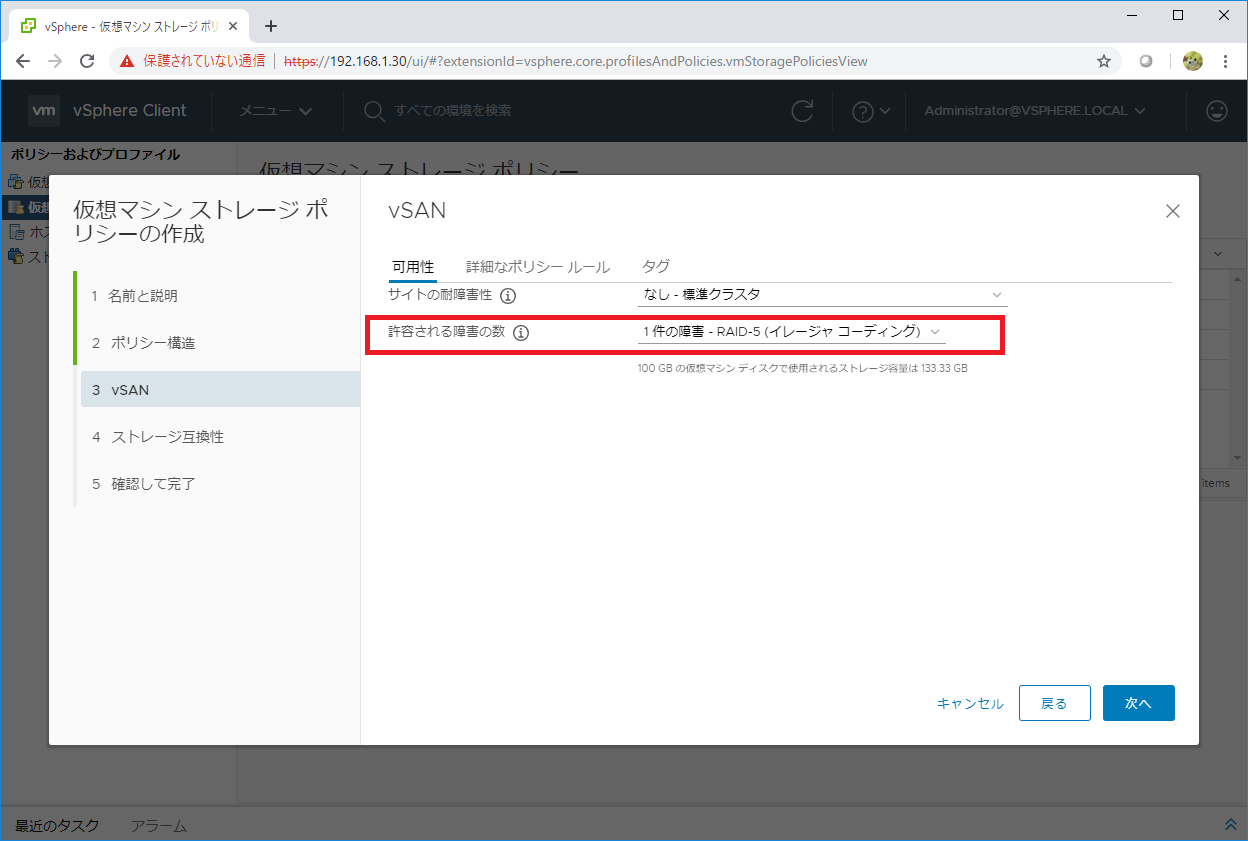Click the 次へ button
The image size is (1248, 841).
(x=1138, y=703)
